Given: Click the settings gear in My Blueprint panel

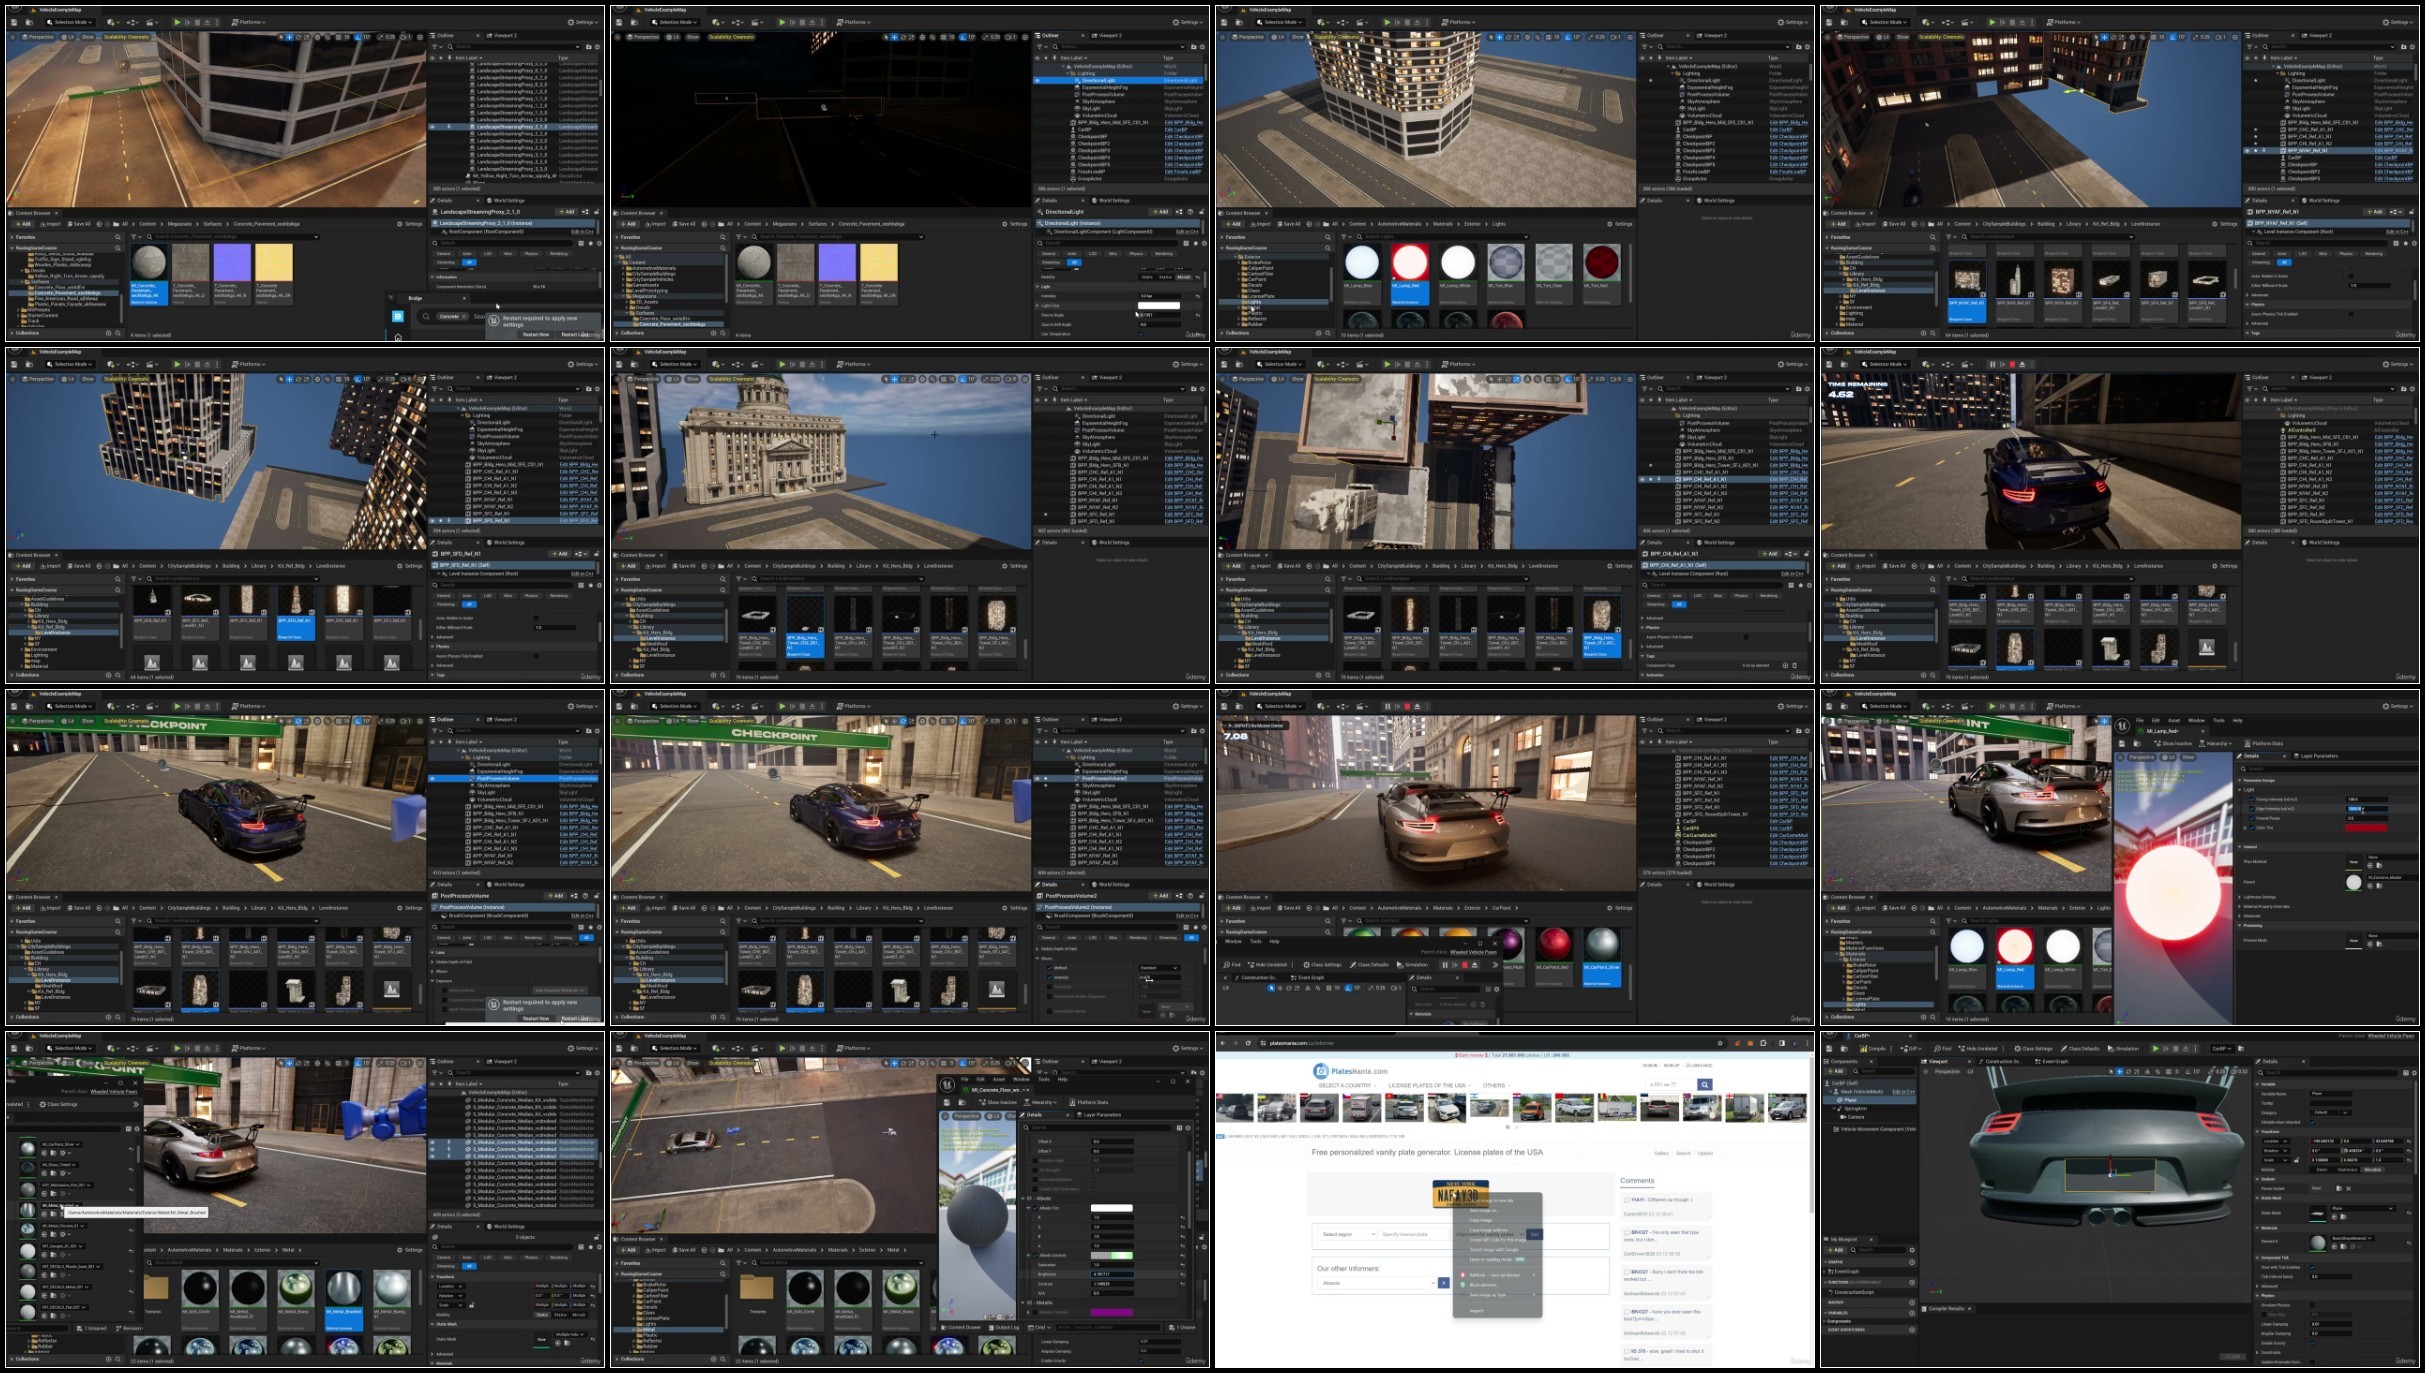Looking at the screenshot, I should tap(1912, 1250).
